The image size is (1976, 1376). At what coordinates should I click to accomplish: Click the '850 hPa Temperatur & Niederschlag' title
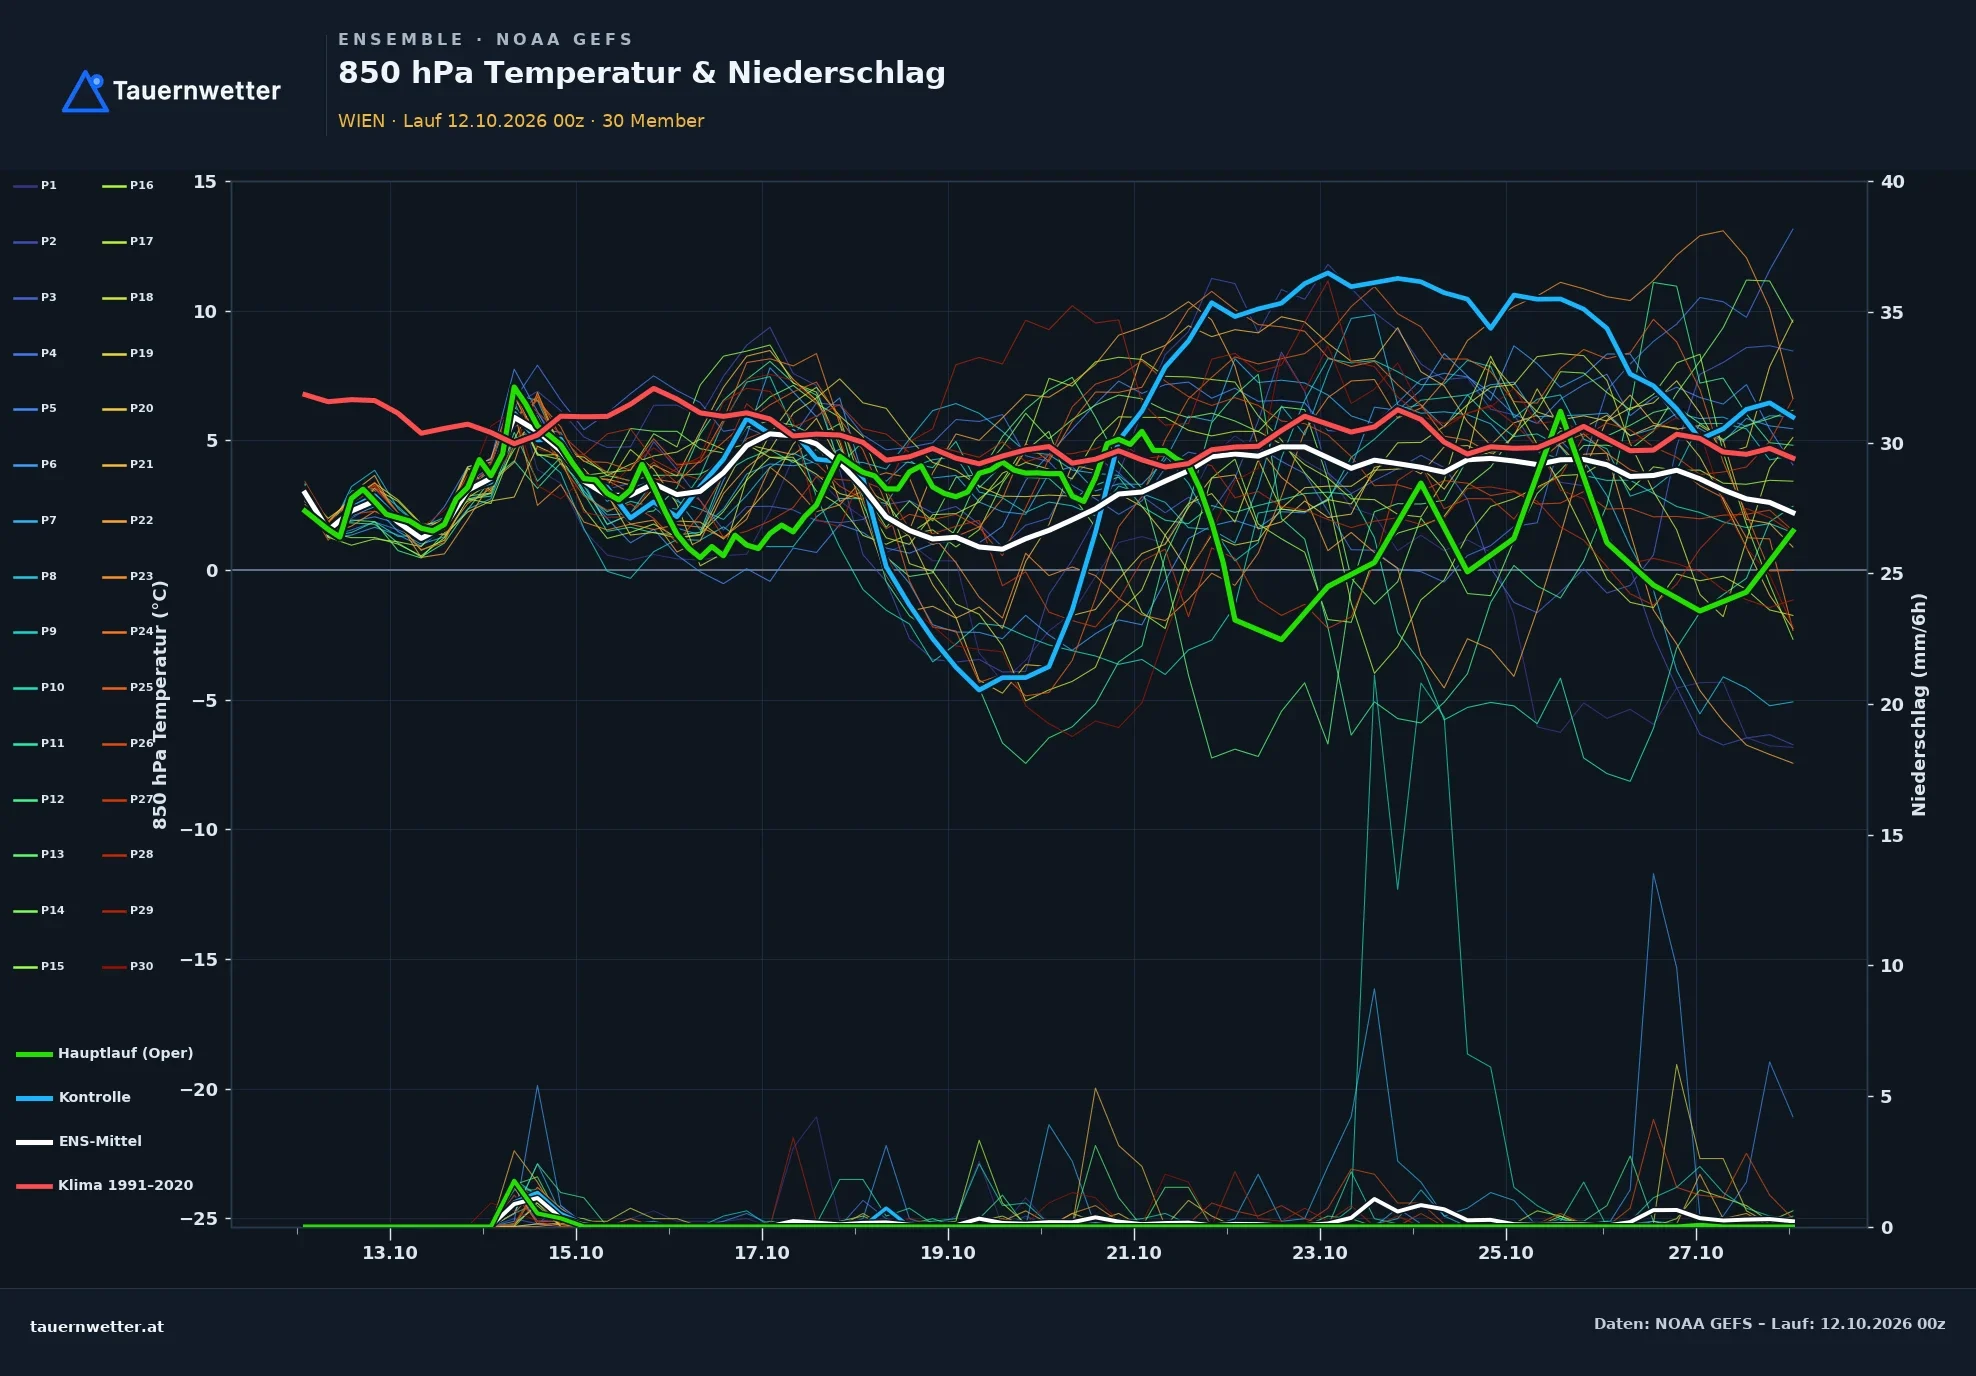pyautogui.click(x=641, y=73)
